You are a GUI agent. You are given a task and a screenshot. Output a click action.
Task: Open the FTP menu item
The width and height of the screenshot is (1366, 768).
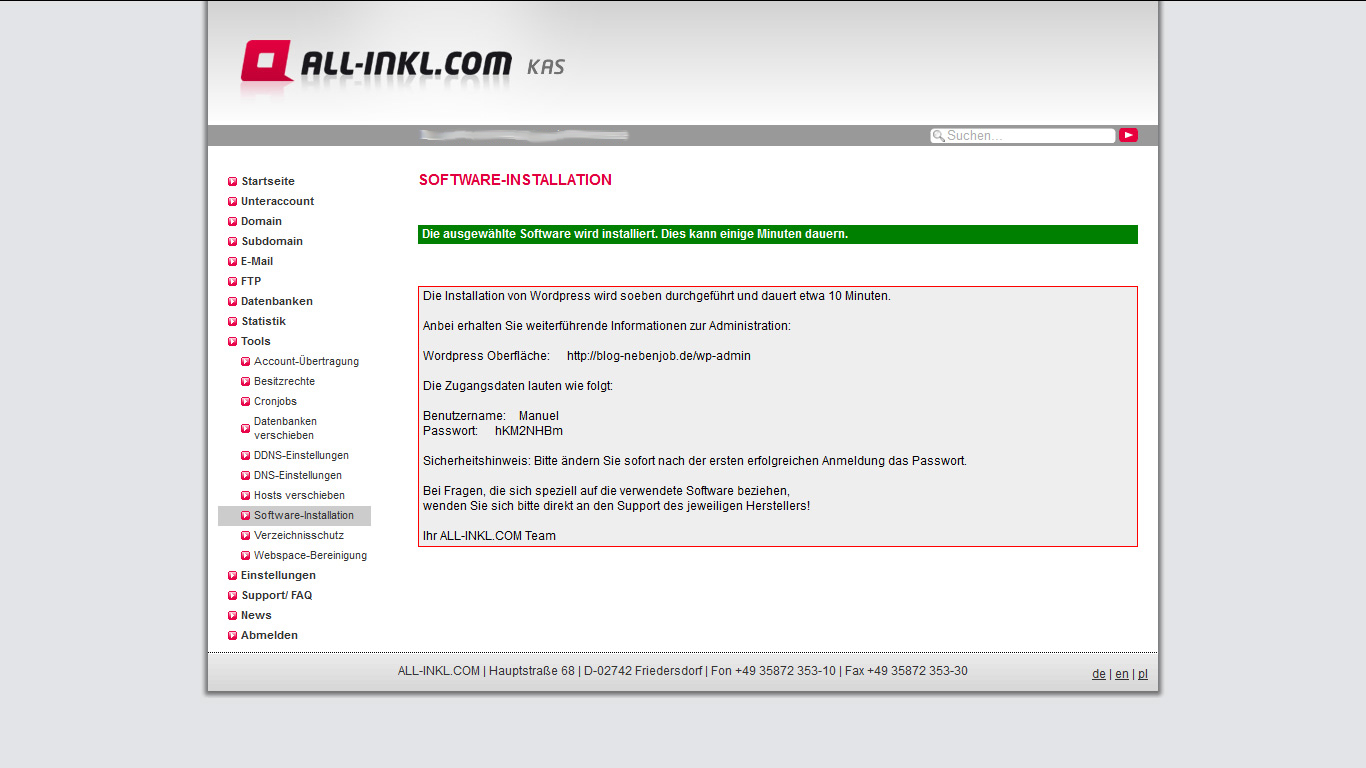pos(251,281)
